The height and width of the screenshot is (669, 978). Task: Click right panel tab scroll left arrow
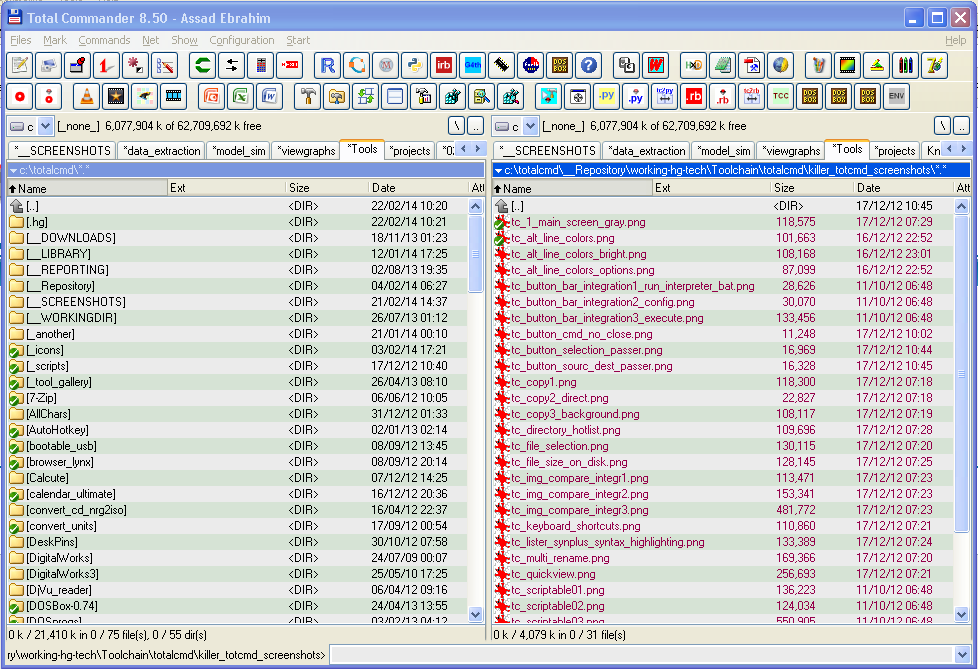(x=948, y=149)
